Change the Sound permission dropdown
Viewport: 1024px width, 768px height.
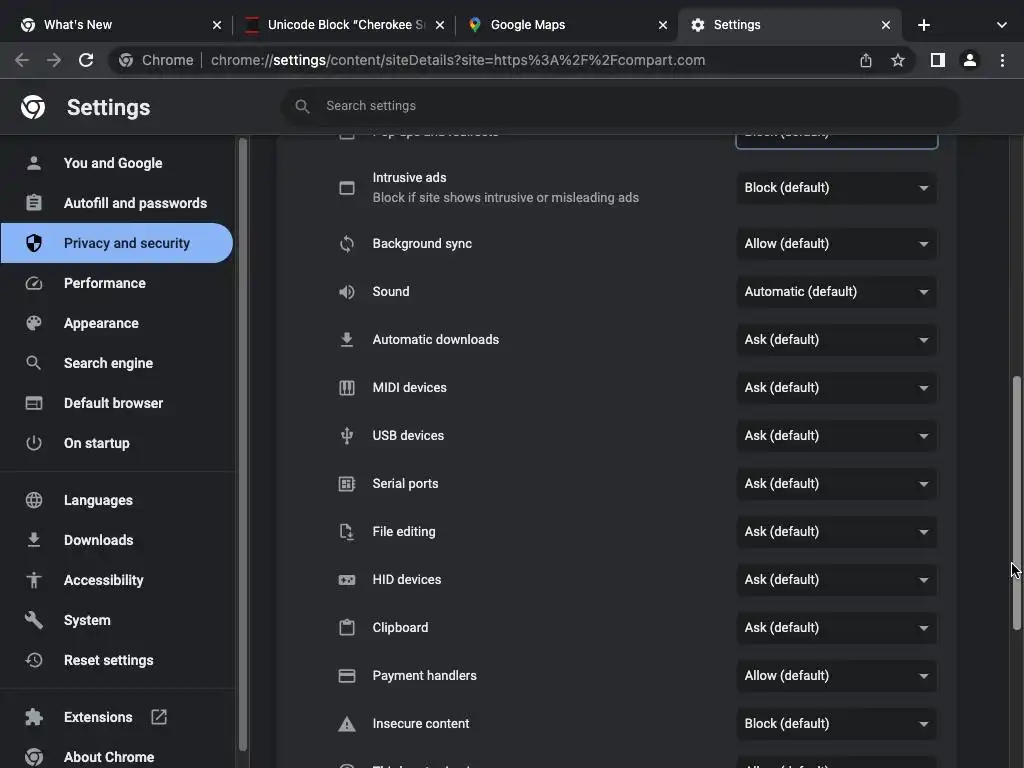(x=836, y=292)
